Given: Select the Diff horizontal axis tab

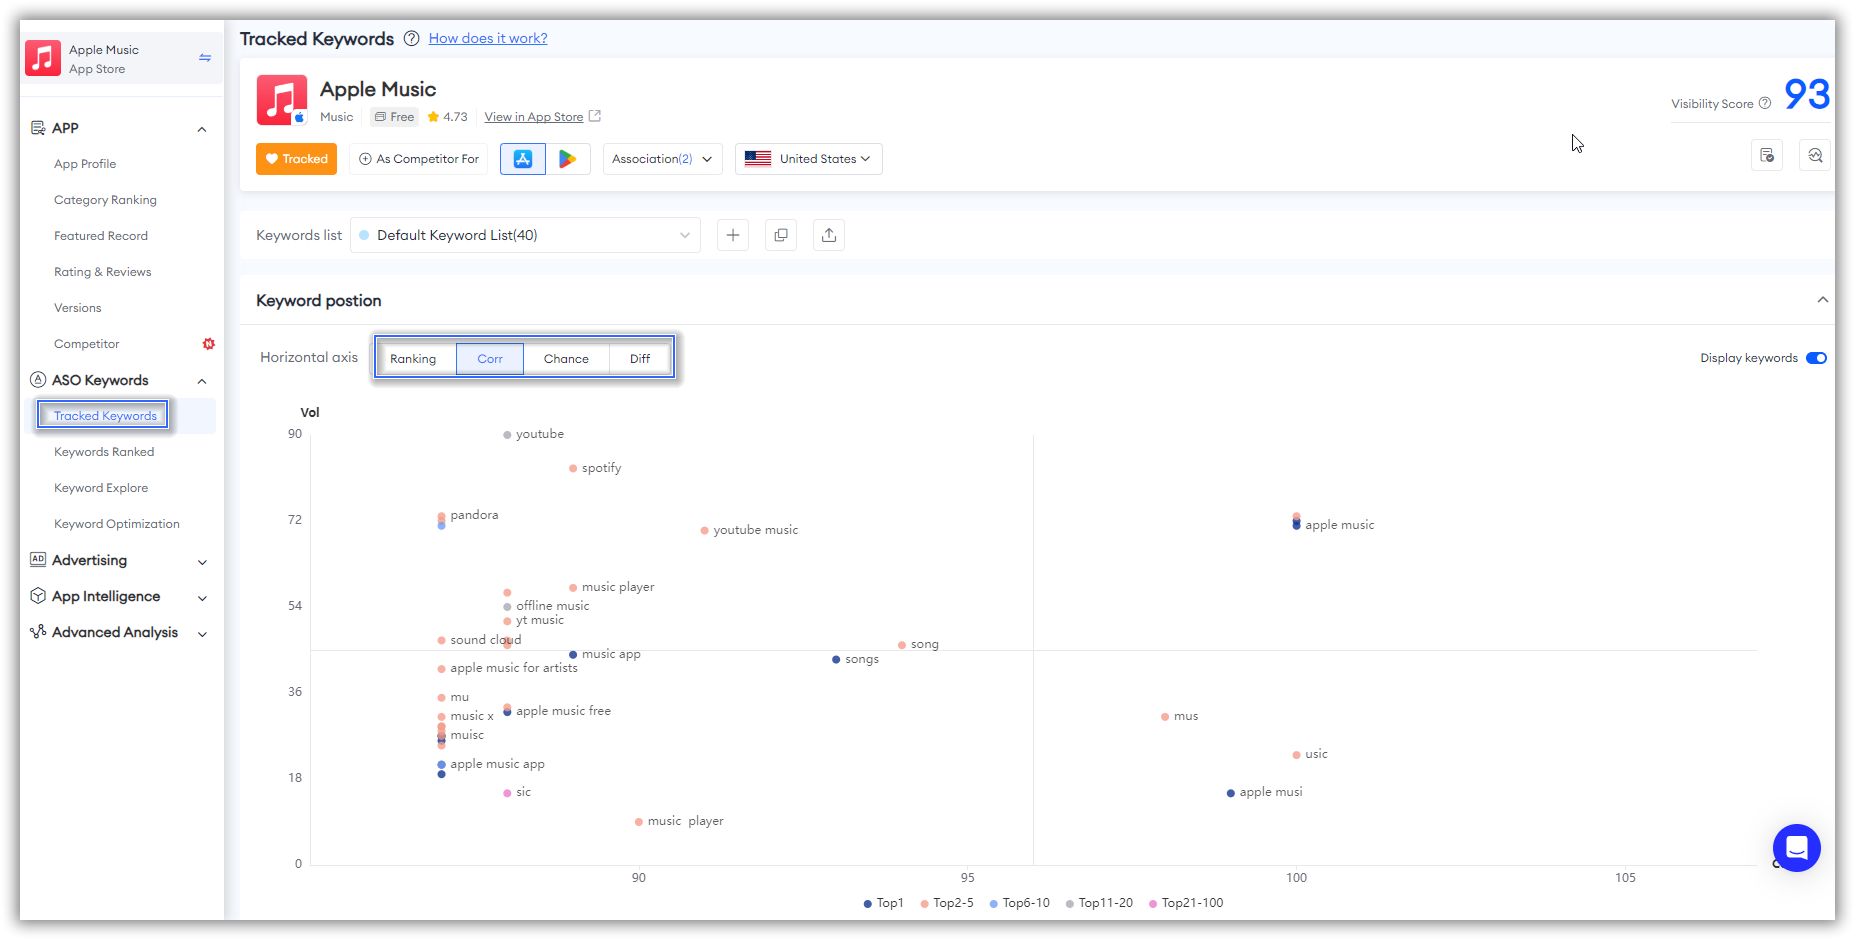Looking at the screenshot, I should pyautogui.click(x=640, y=359).
